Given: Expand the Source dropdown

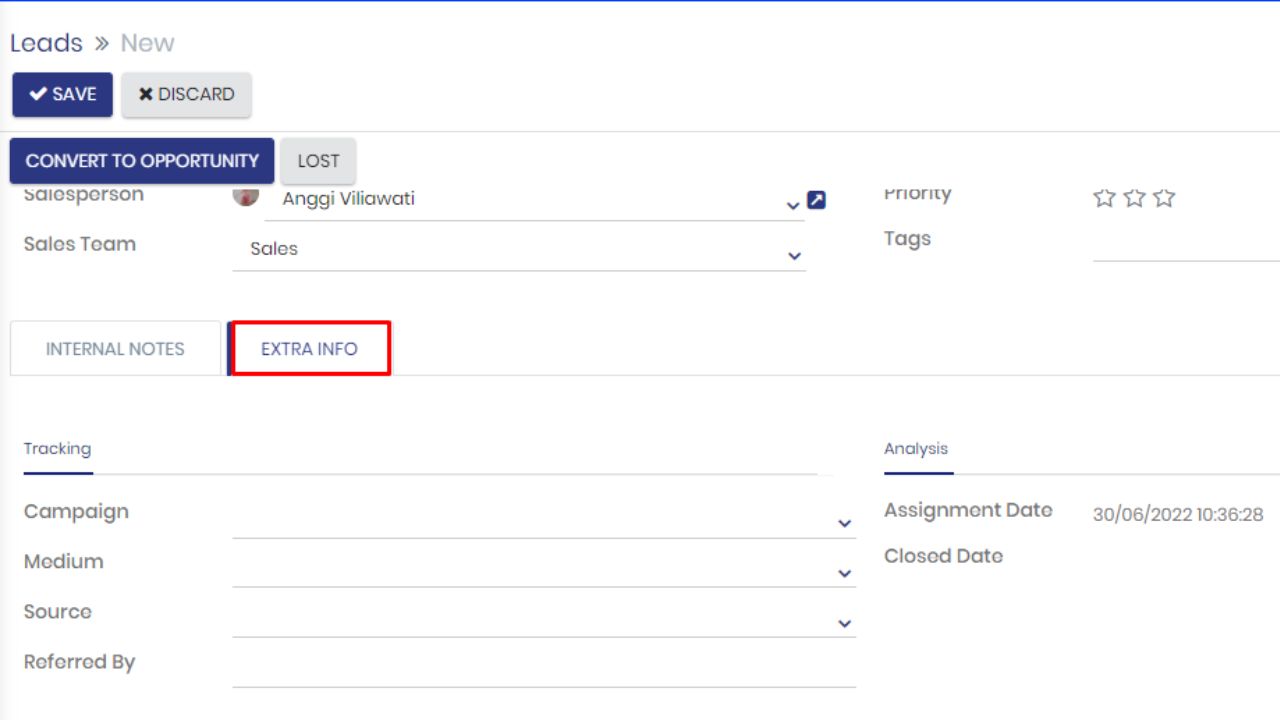Looking at the screenshot, I should pyautogui.click(x=844, y=623).
